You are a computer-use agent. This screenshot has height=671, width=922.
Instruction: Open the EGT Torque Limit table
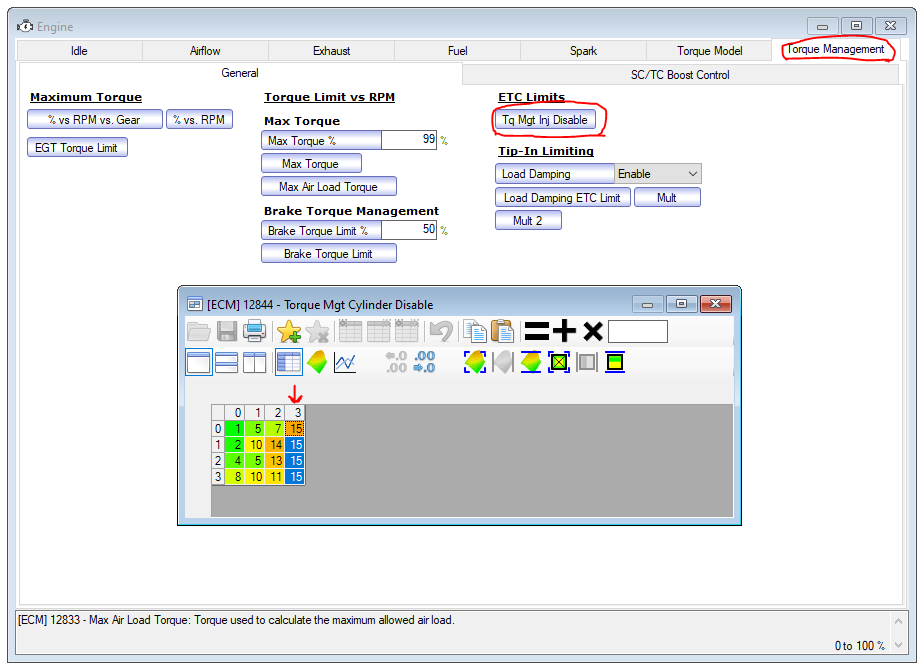[x=77, y=148]
